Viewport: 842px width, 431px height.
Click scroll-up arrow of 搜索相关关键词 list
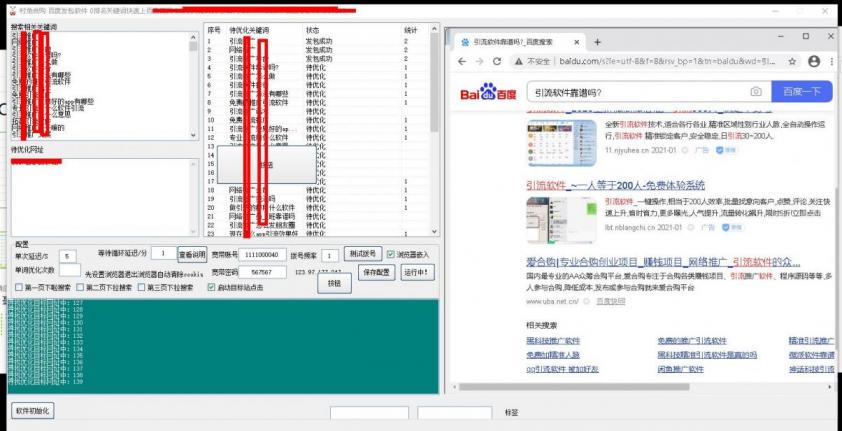(x=194, y=36)
